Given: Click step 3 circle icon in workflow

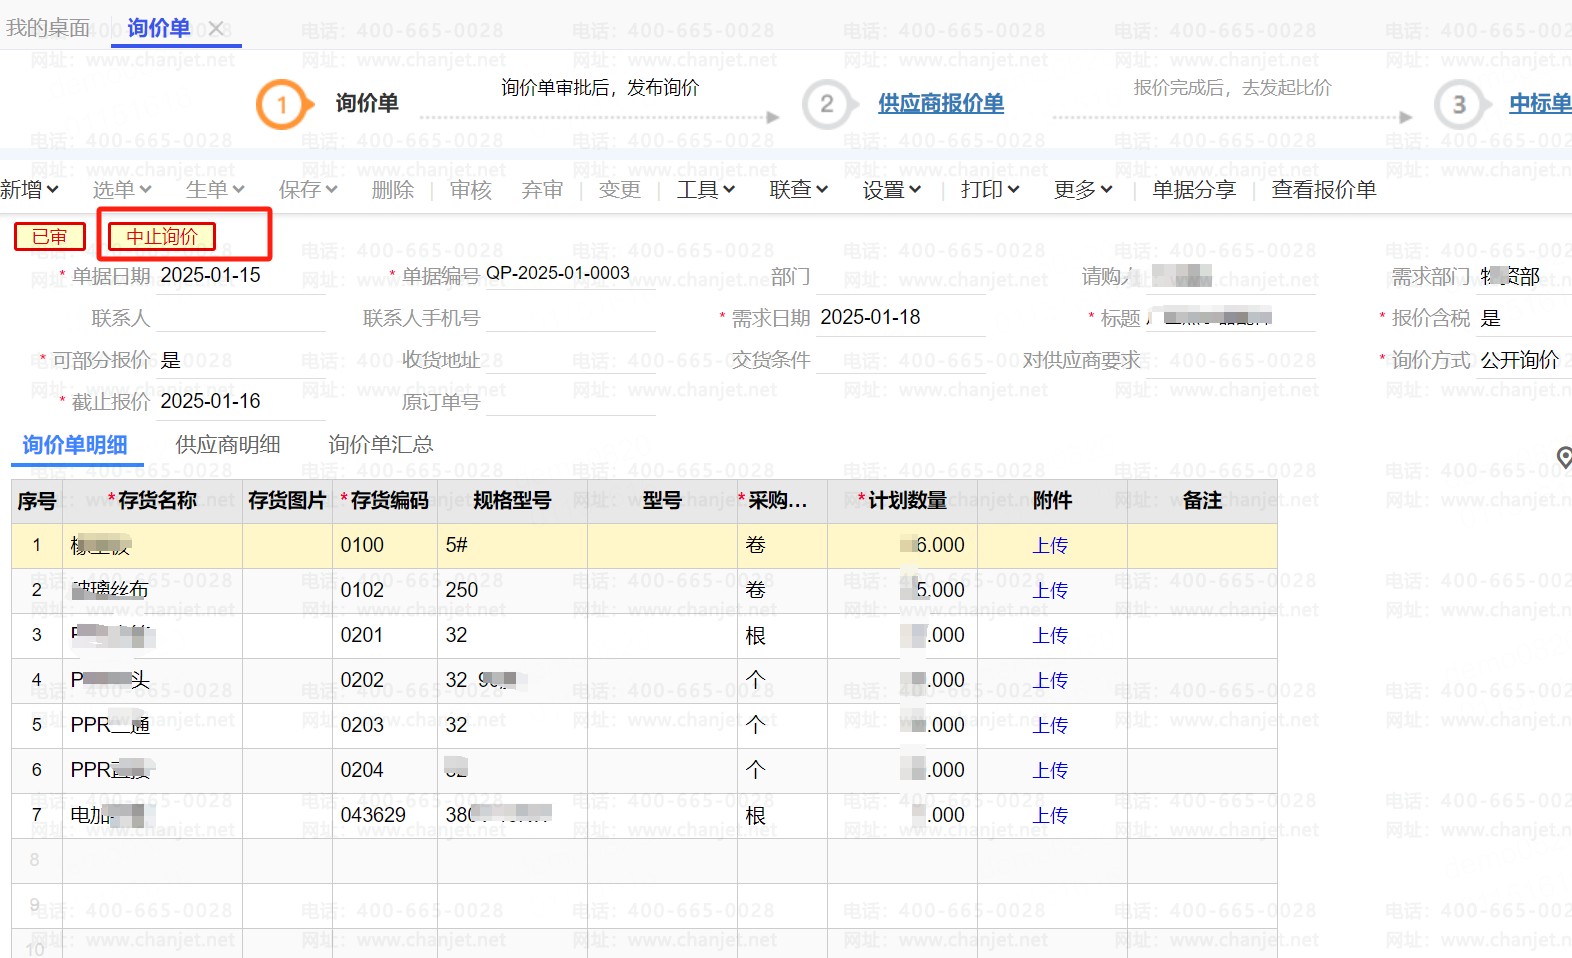Looking at the screenshot, I should coord(1458,104).
